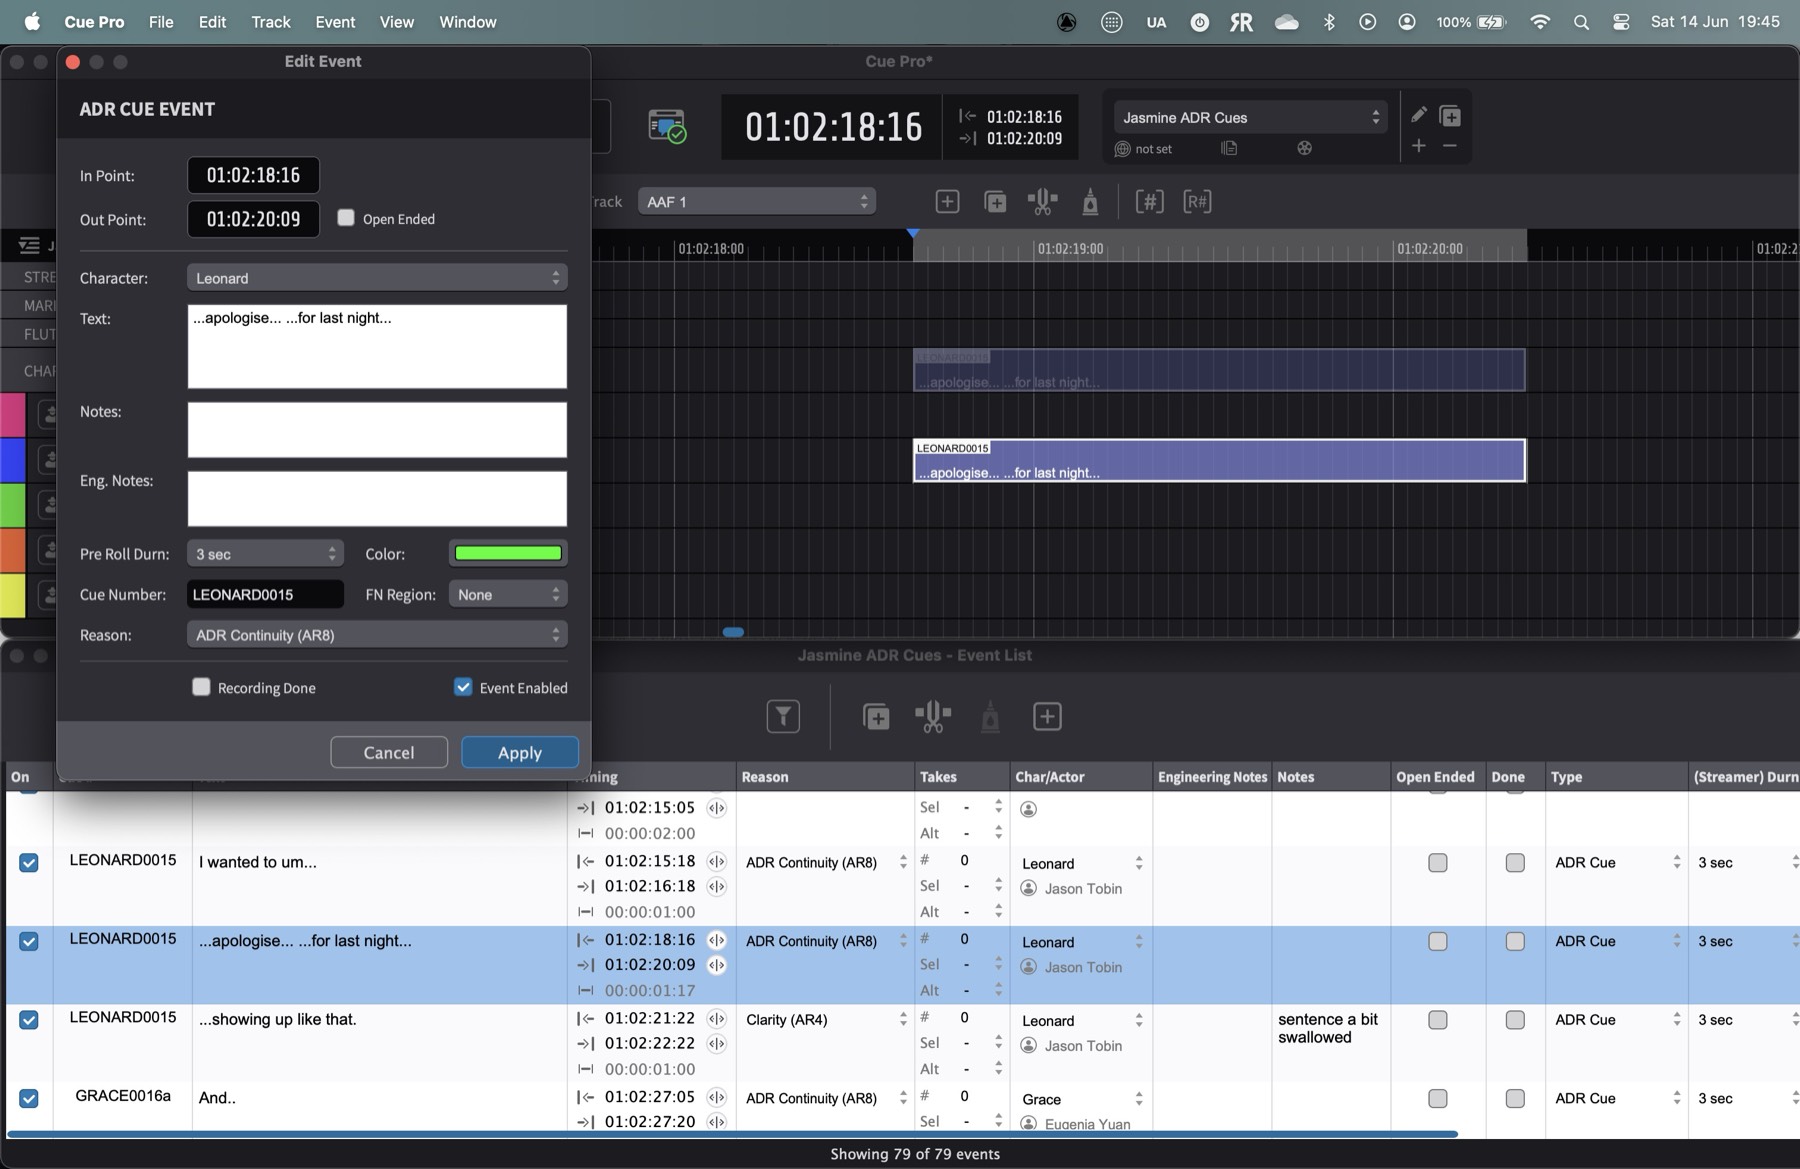
Task: Open the Track menu
Action: coord(271,22)
